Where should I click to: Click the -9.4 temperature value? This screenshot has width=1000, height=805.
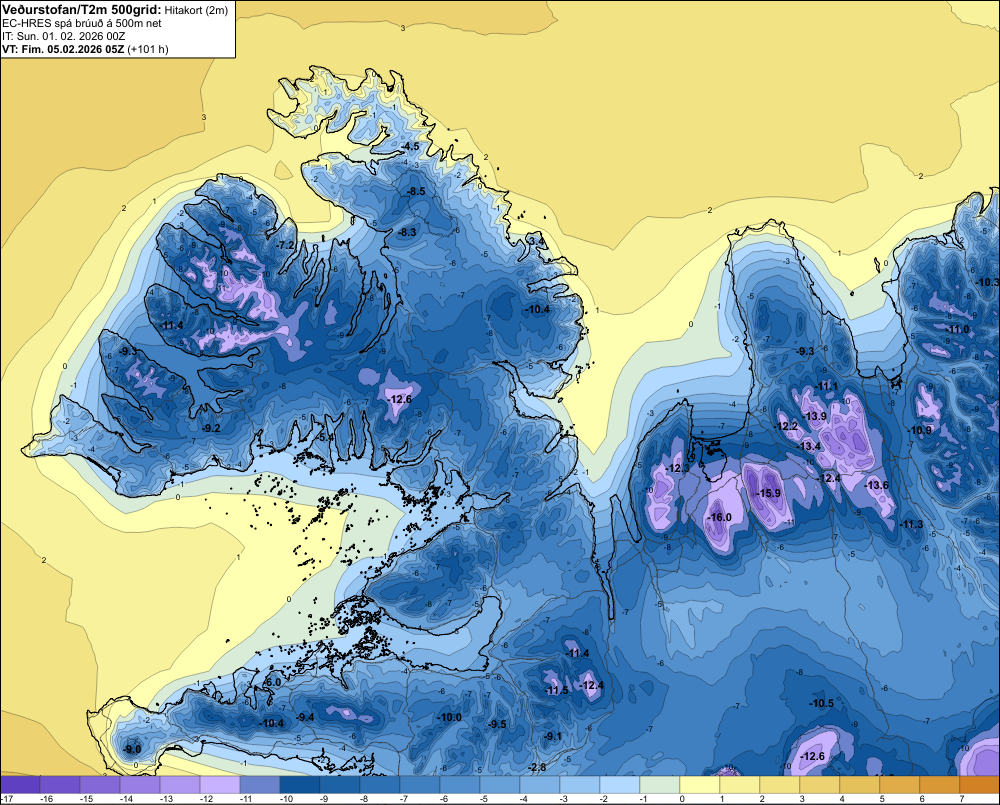[x=305, y=718]
